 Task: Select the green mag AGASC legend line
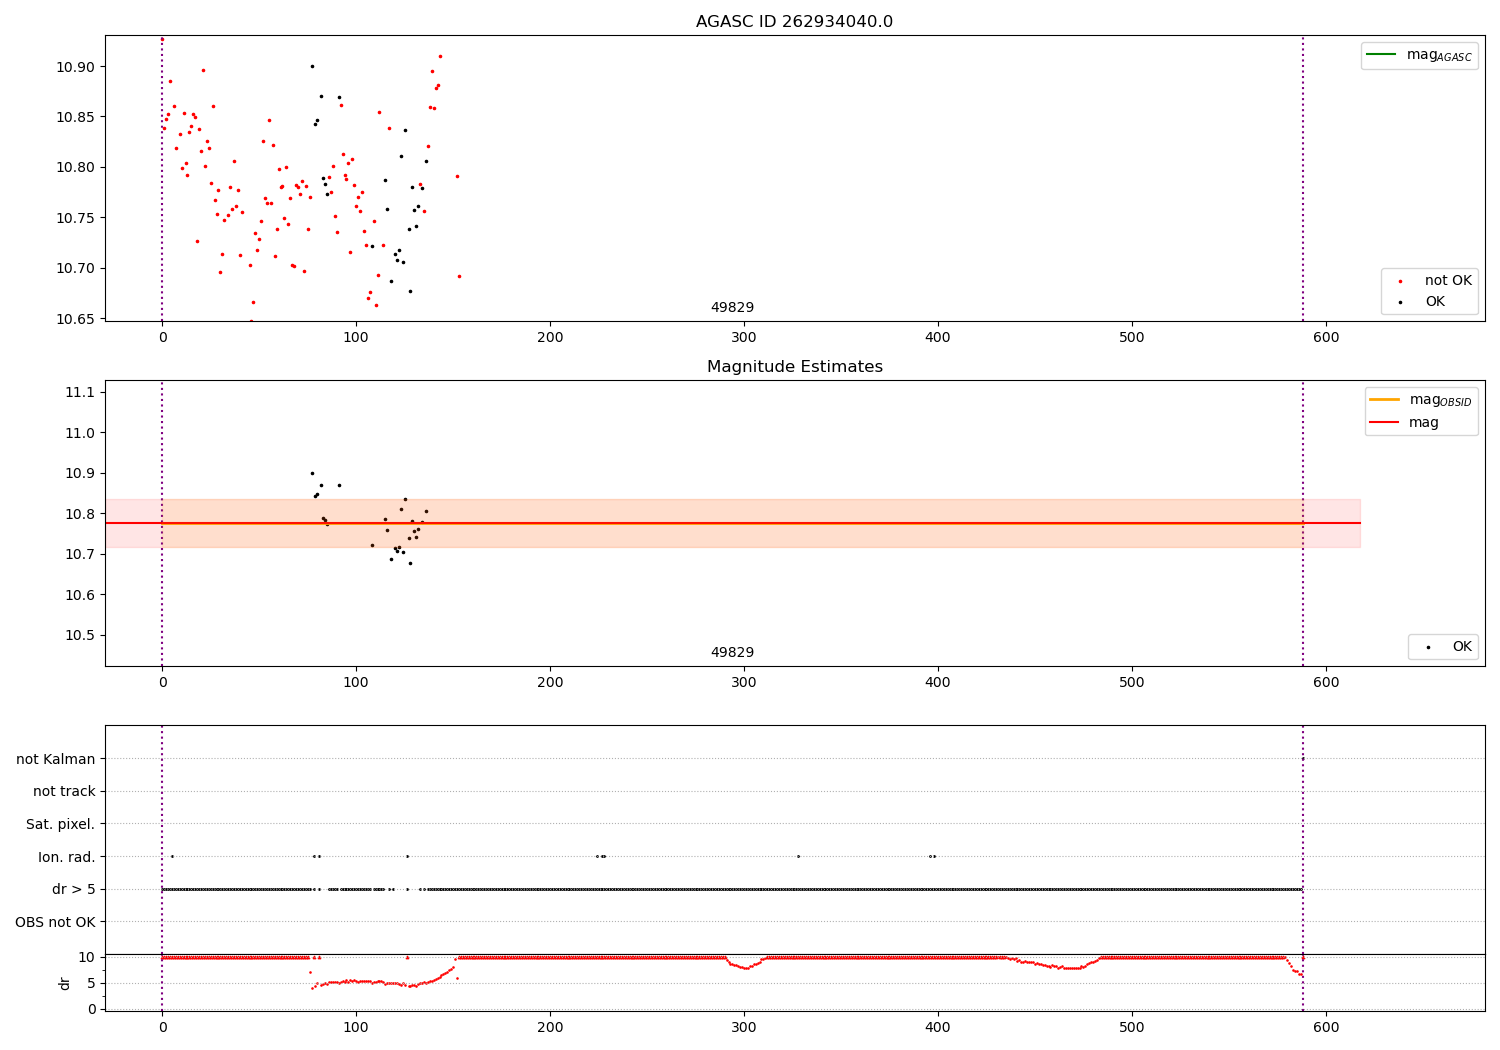coord(1381,54)
